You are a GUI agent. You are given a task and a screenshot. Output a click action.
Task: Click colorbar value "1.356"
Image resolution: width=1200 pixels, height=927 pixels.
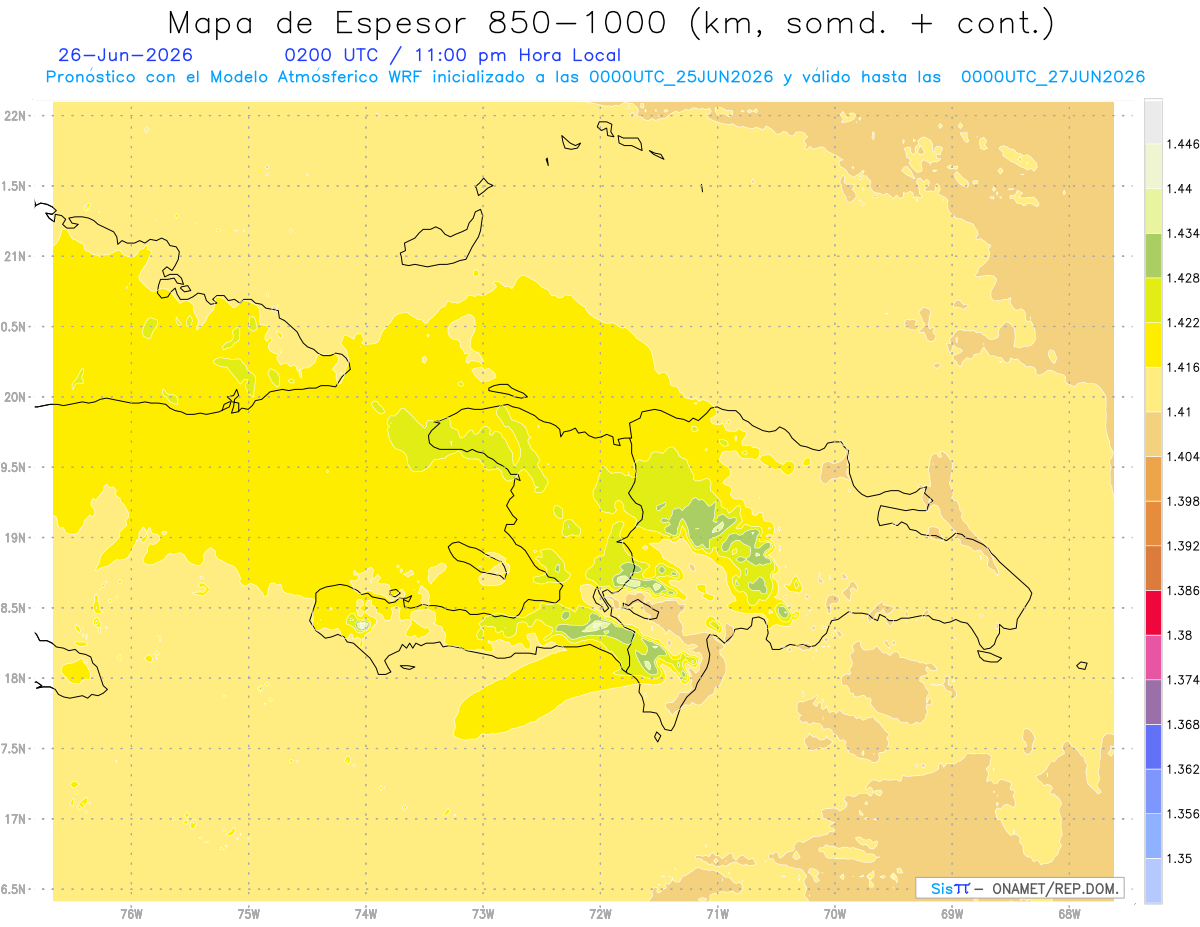point(1183,814)
